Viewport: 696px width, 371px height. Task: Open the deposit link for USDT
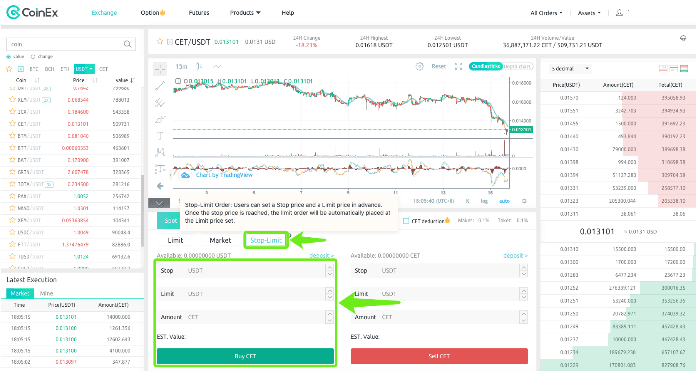(x=321, y=256)
